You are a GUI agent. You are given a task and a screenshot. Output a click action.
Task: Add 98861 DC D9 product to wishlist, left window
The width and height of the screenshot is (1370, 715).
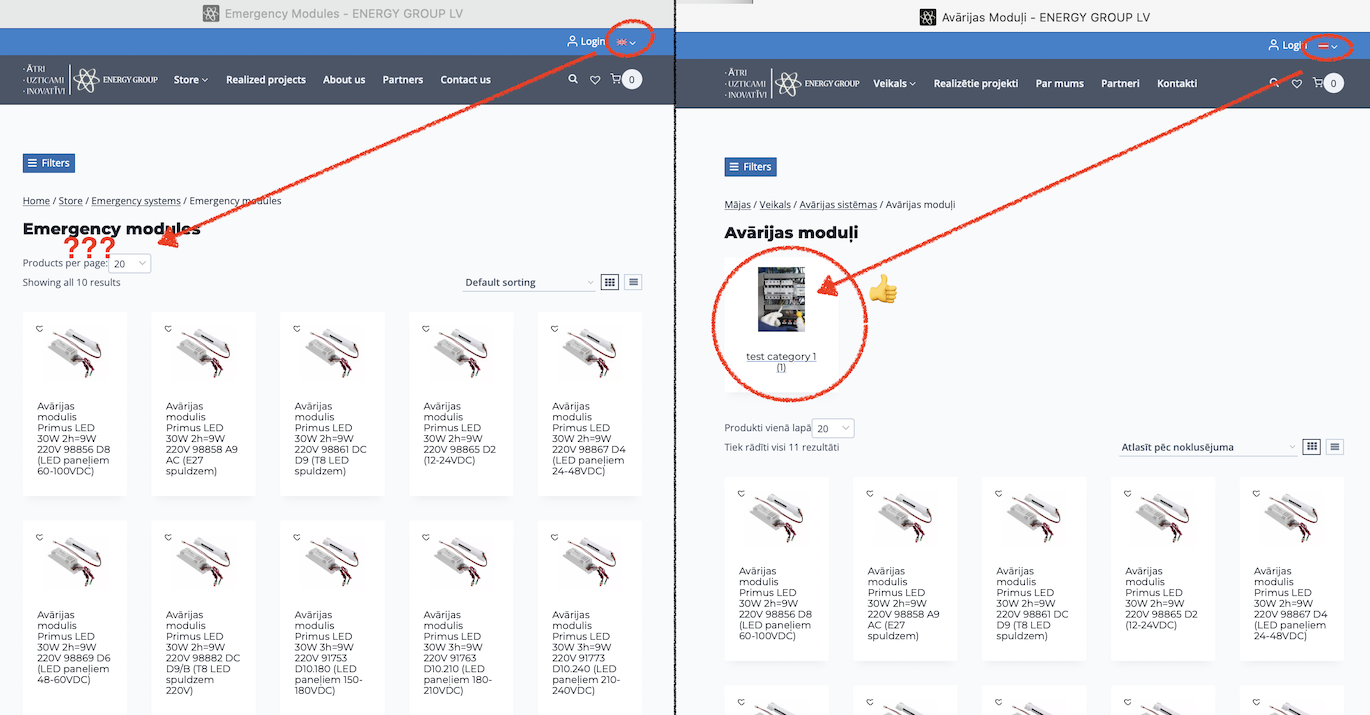[298, 328]
